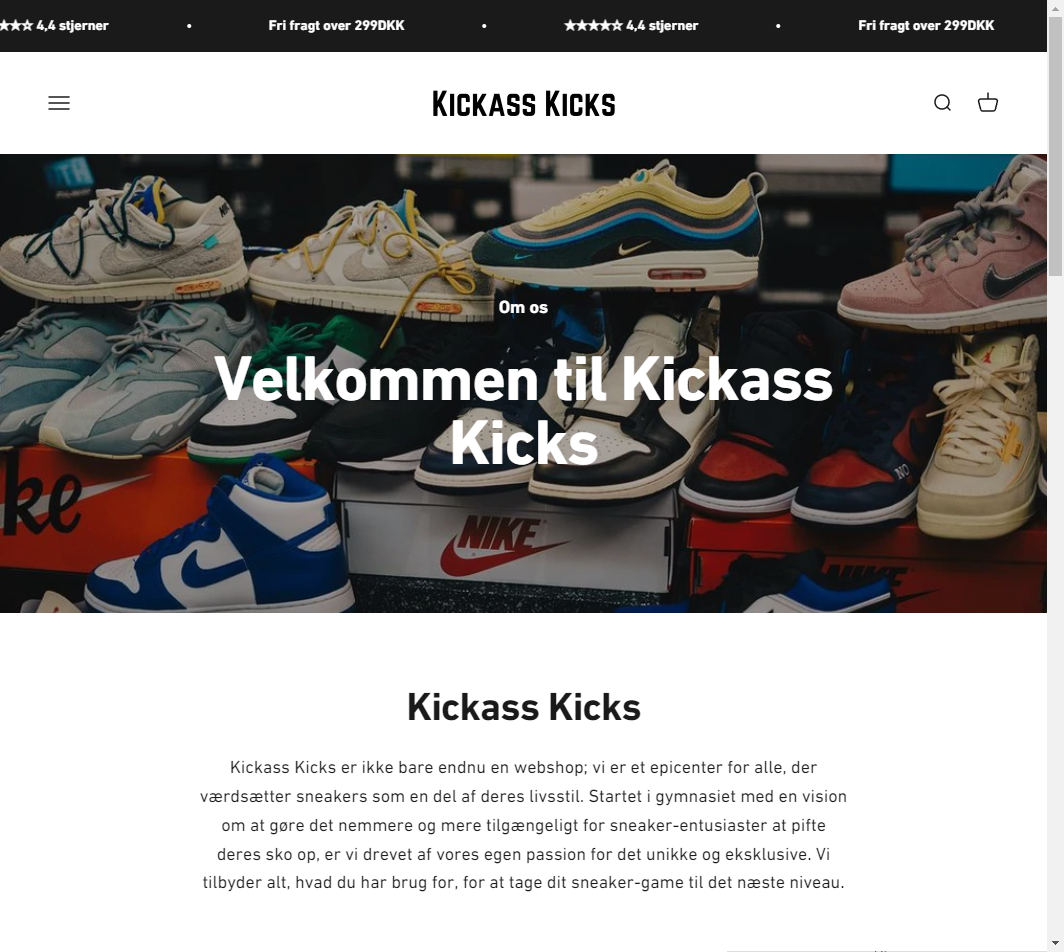
Task: Click the empty scrollbar track below thumb
Action: (1055, 604)
